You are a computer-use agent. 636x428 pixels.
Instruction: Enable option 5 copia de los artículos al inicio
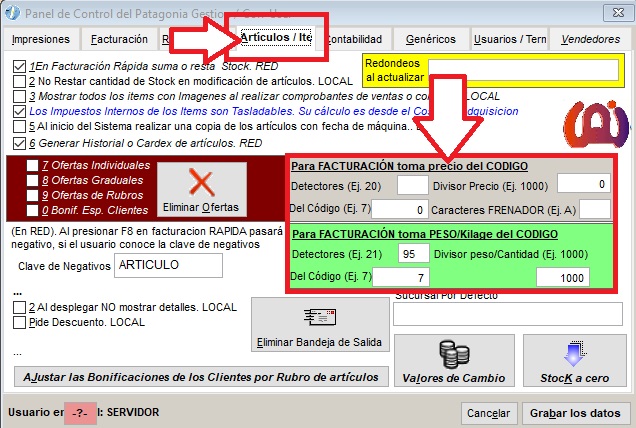pyautogui.click(x=19, y=126)
